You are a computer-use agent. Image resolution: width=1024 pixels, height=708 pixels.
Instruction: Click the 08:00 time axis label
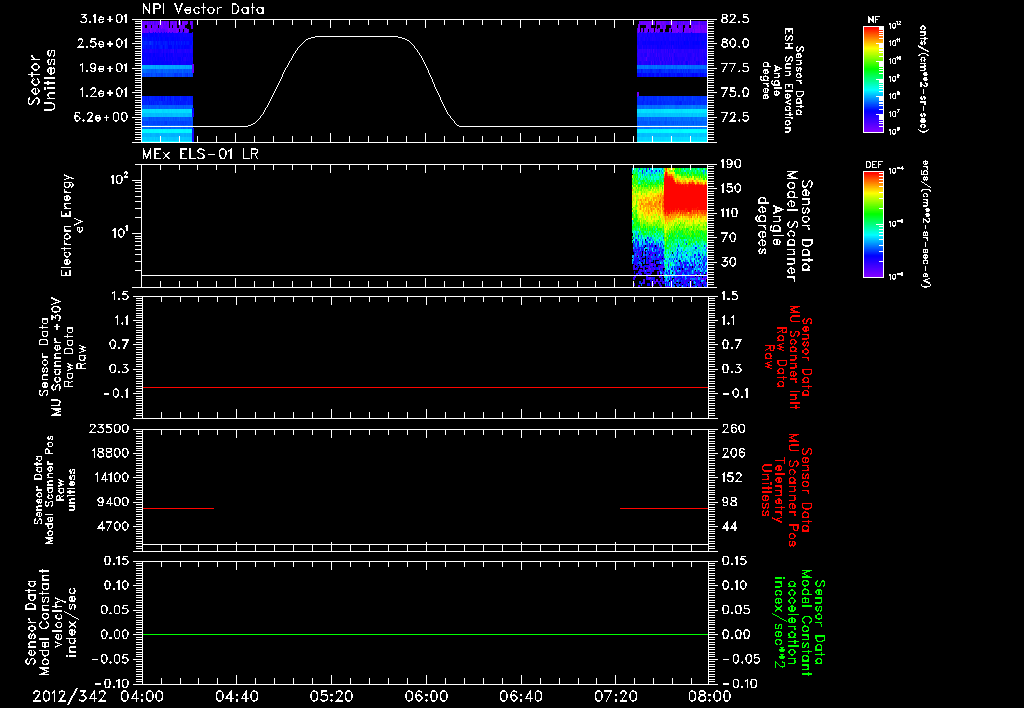point(710,696)
